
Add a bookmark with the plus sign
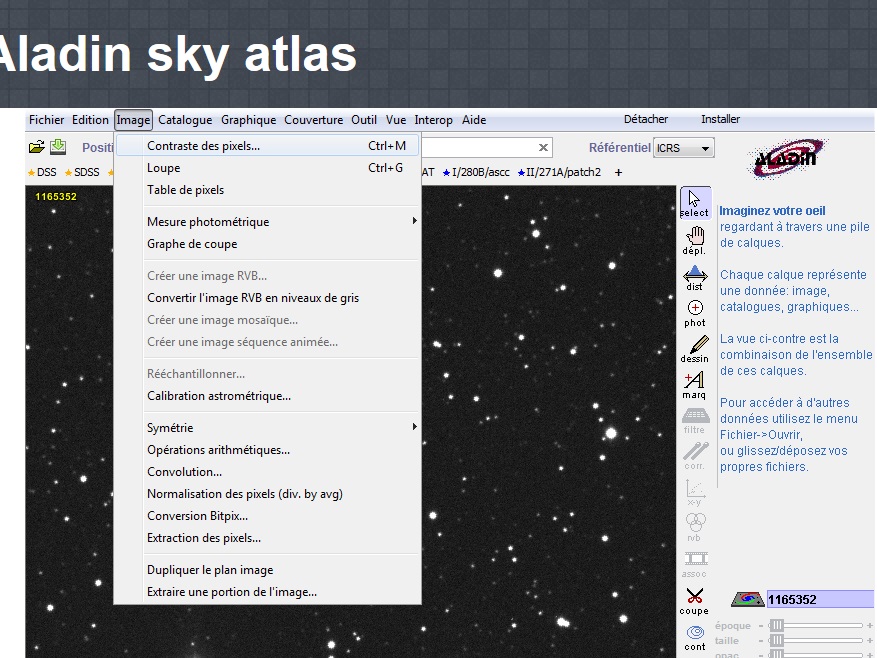[618, 172]
